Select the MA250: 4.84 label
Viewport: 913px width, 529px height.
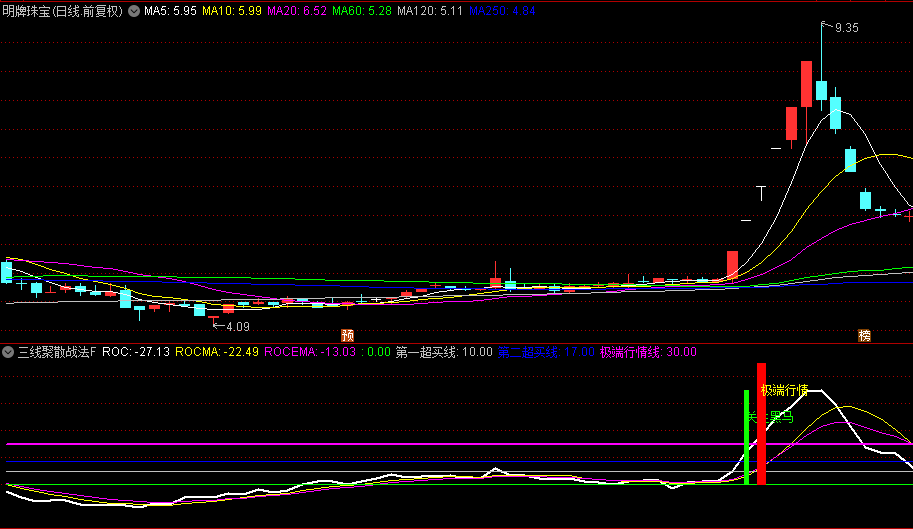coord(502,11)
